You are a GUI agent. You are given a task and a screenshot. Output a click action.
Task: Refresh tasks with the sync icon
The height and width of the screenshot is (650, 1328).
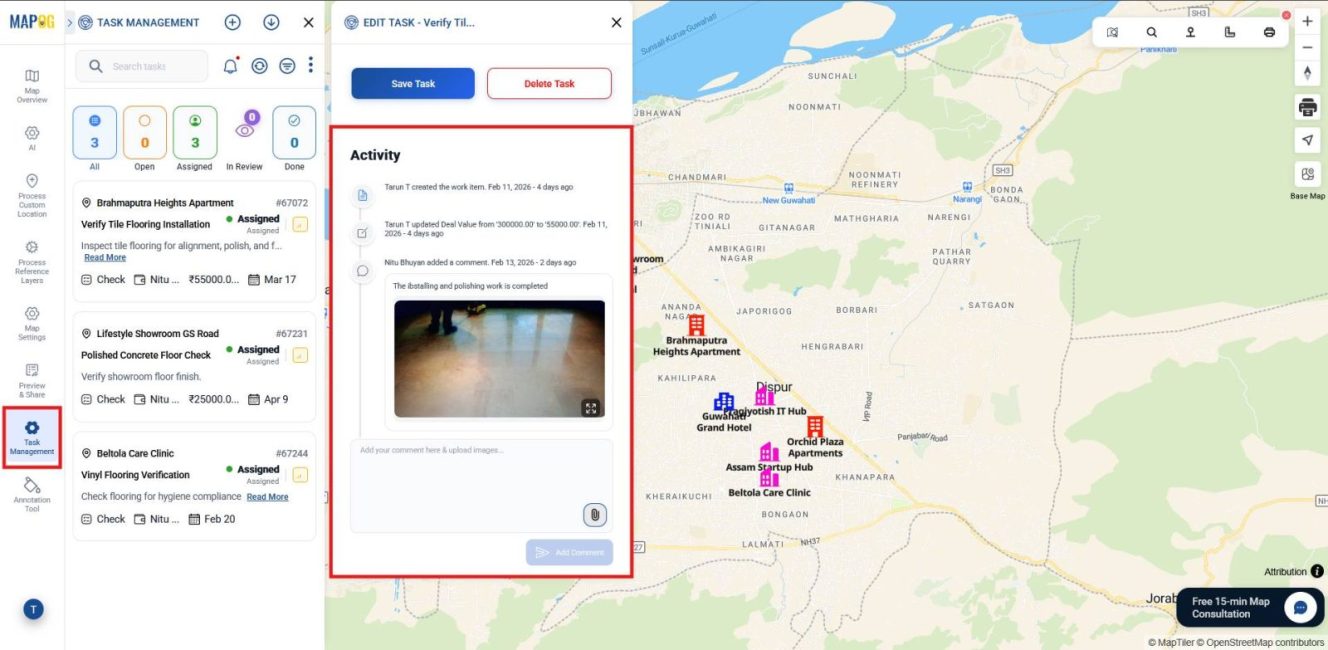[x=259, y=65]
